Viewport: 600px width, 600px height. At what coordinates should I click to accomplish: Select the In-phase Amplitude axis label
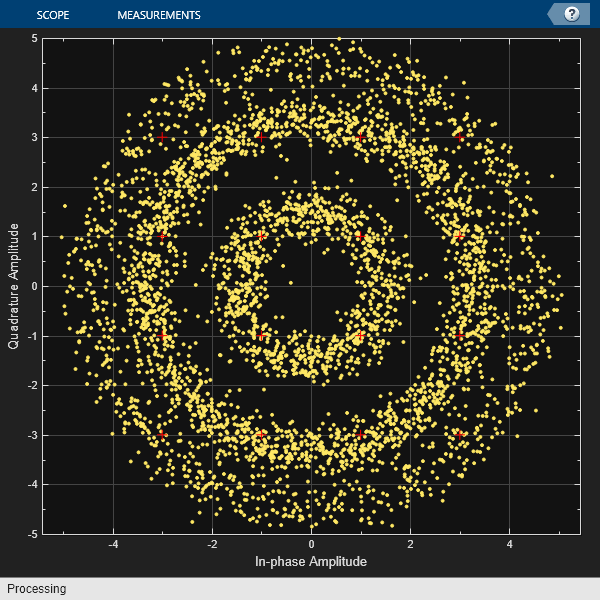pyautogui.click(x=311, y=561)
